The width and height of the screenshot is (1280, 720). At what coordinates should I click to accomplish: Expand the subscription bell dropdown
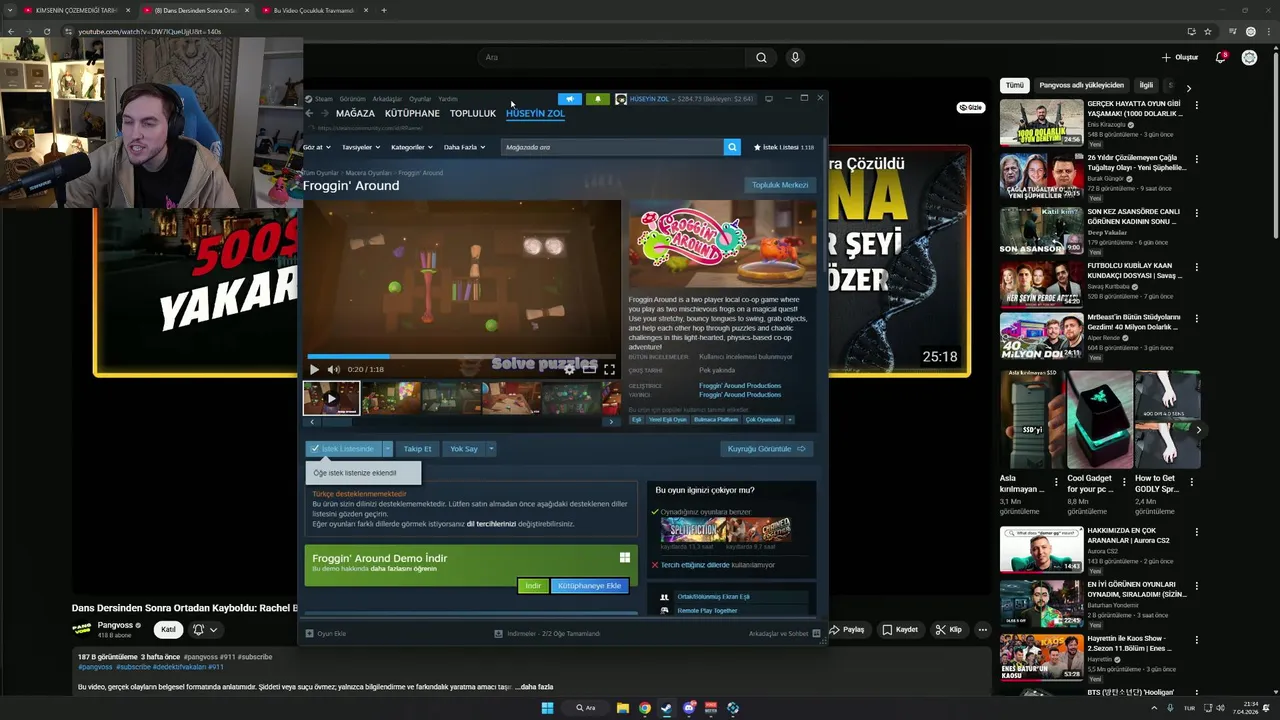point(204,629)
